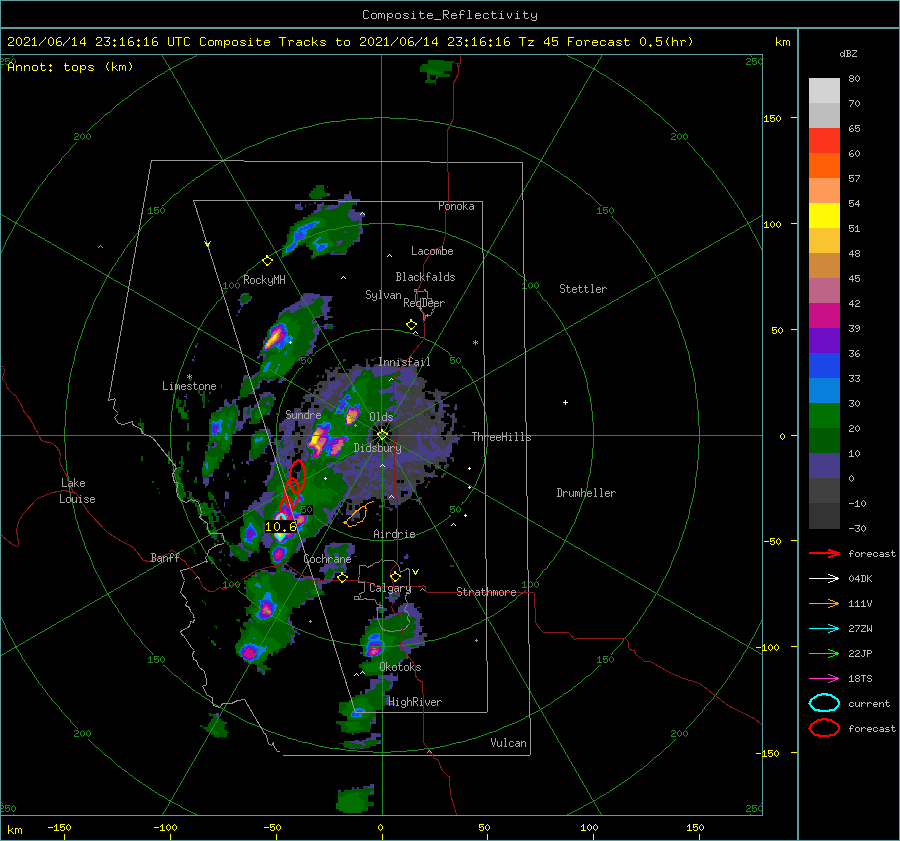Click the Stettler city label
The height and width of the screenshot is (841, 900).
(583, 289)
